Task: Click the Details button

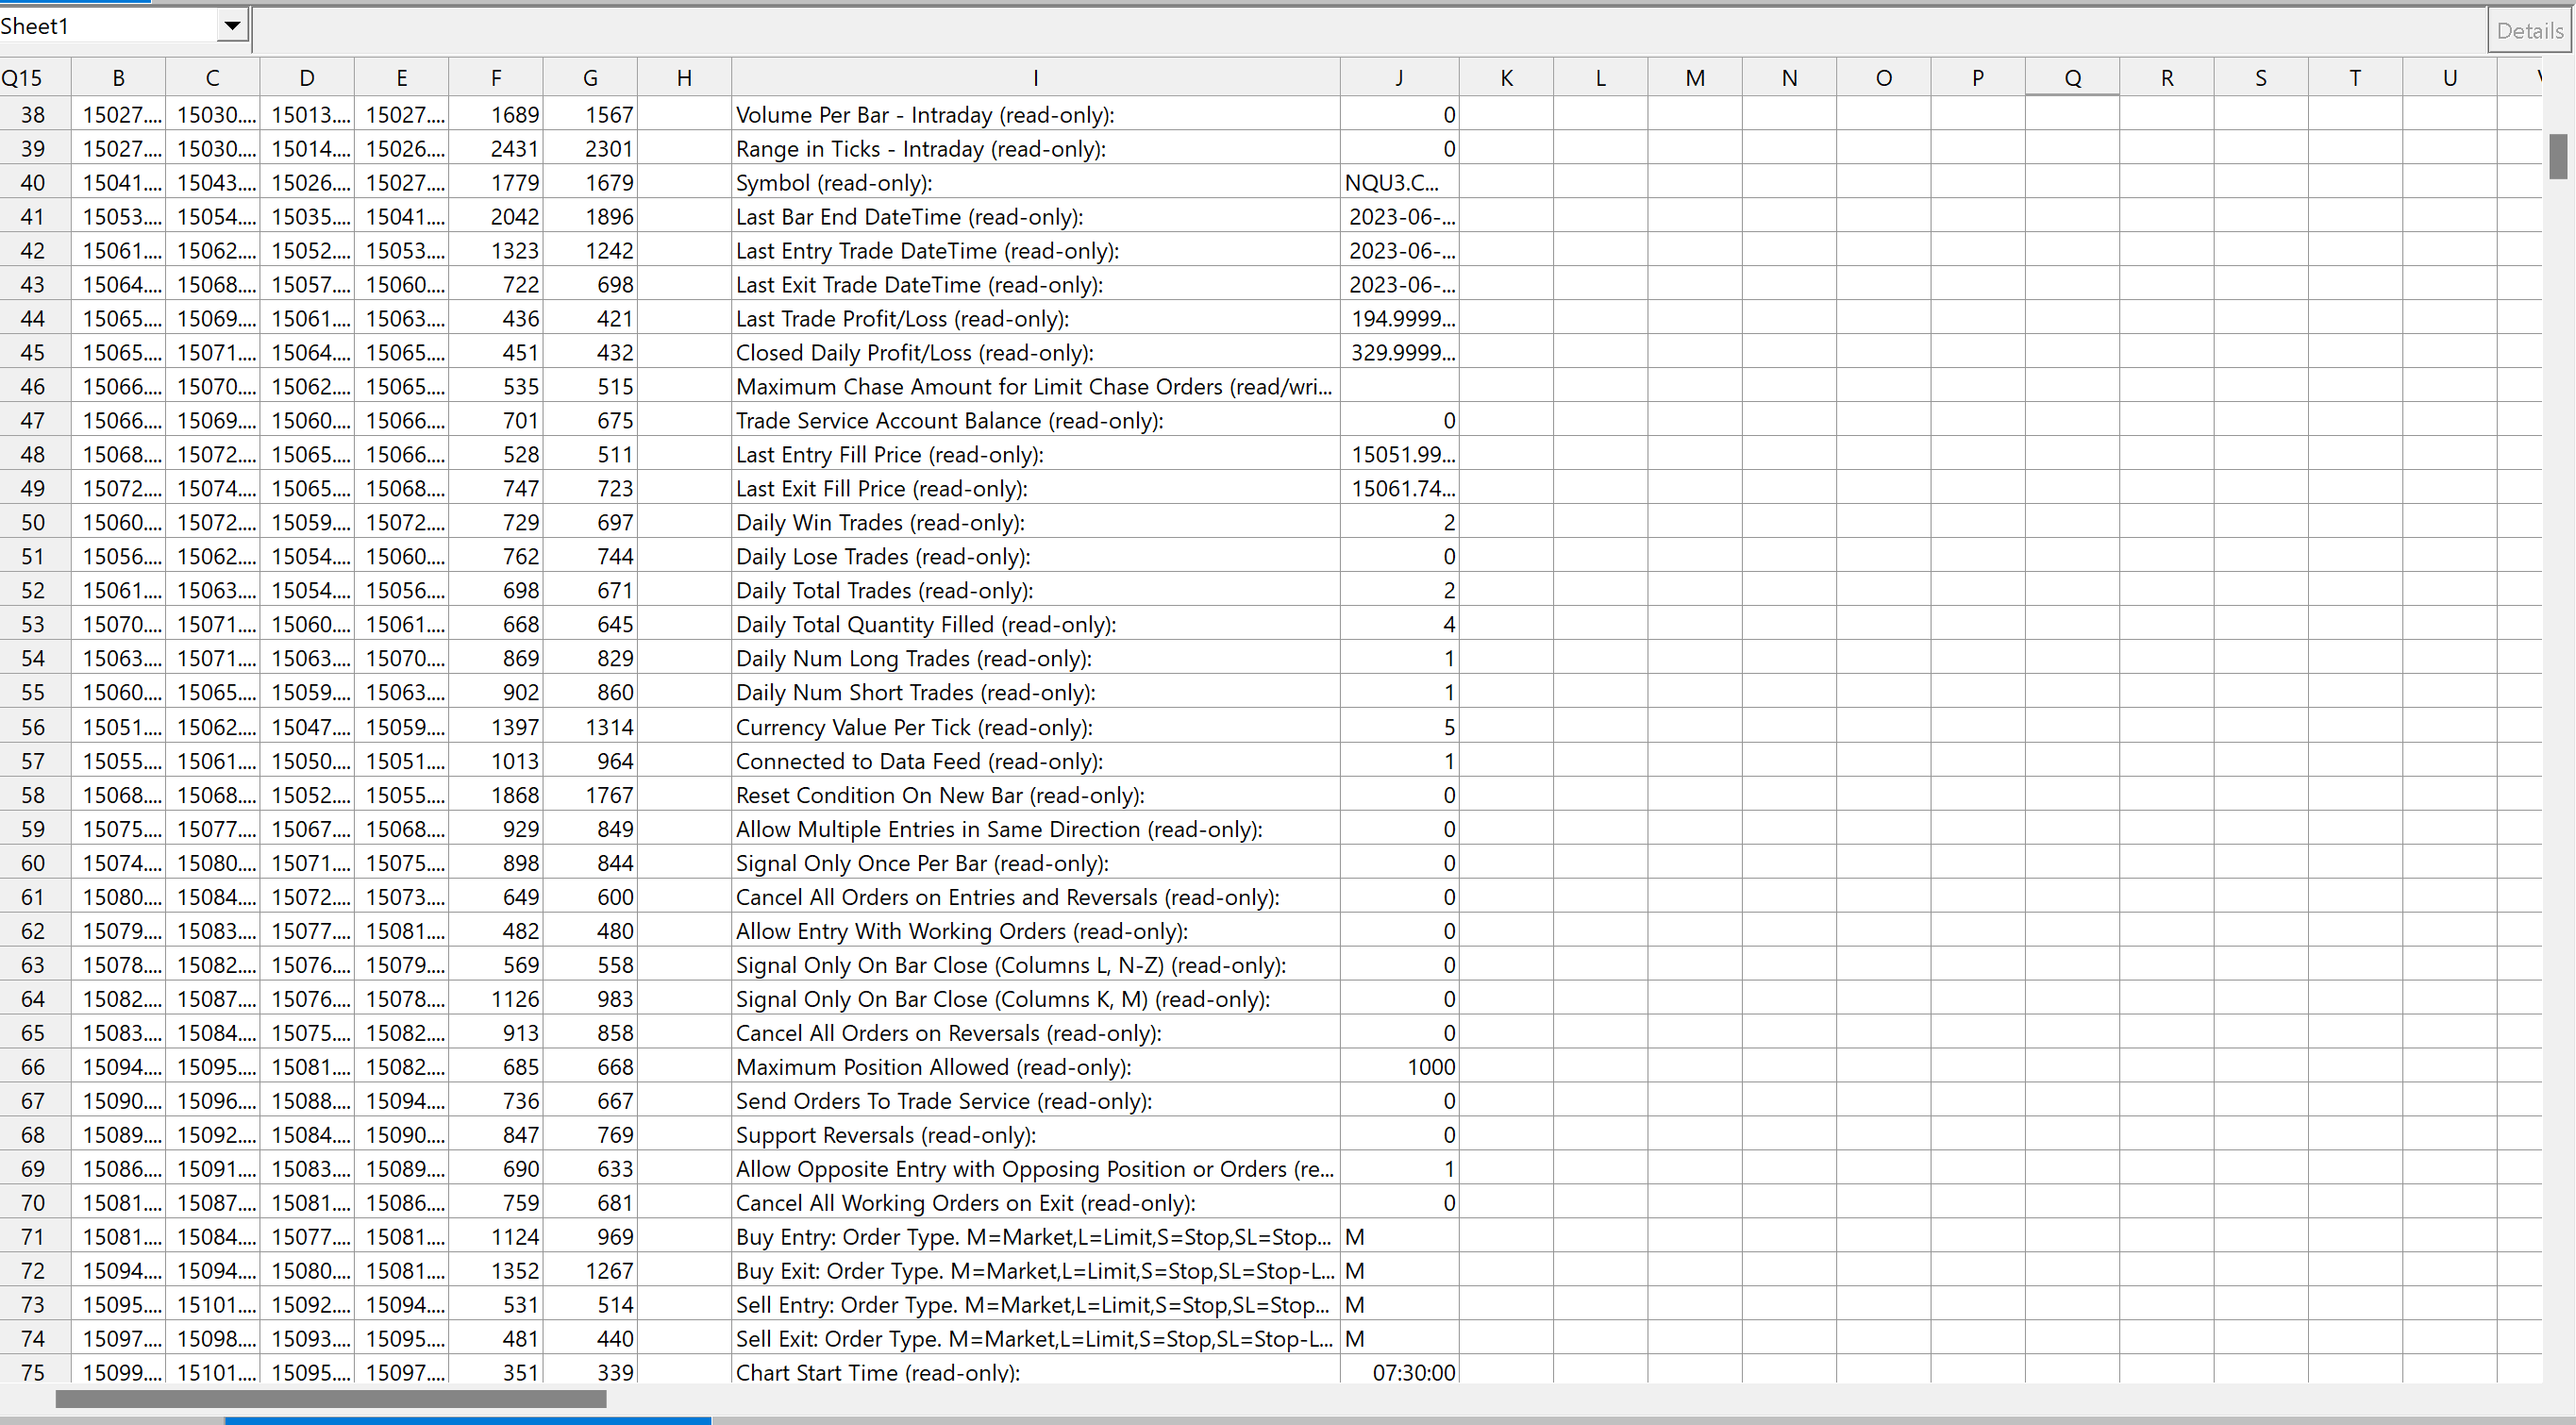Action: 2529,30
